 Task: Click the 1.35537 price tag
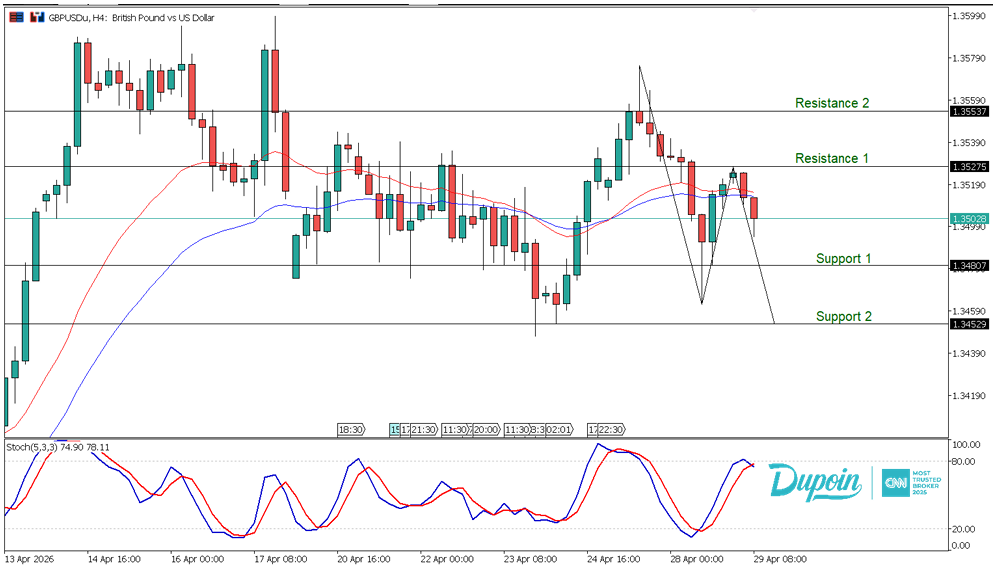tap(969, 111)
